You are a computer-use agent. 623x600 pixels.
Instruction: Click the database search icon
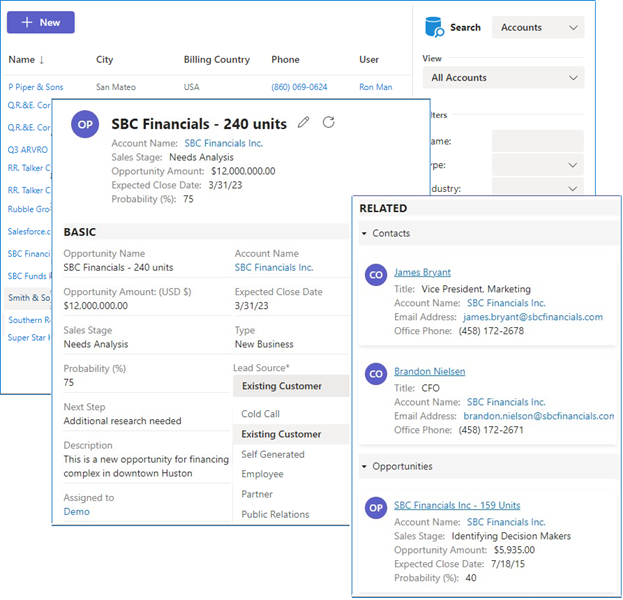tap(434, 27)
